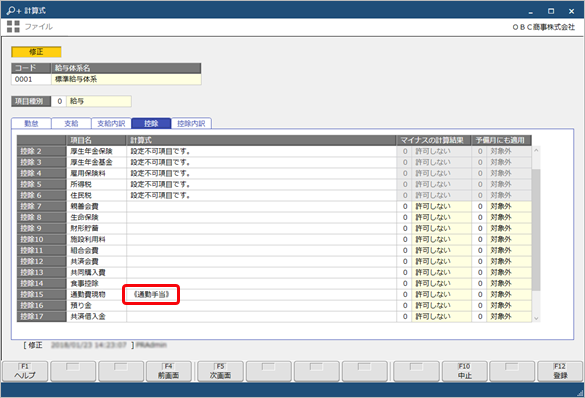Click the minus-result code 0 in 預り金 row
Screen dimensions: 585x398
pos(404,305)
